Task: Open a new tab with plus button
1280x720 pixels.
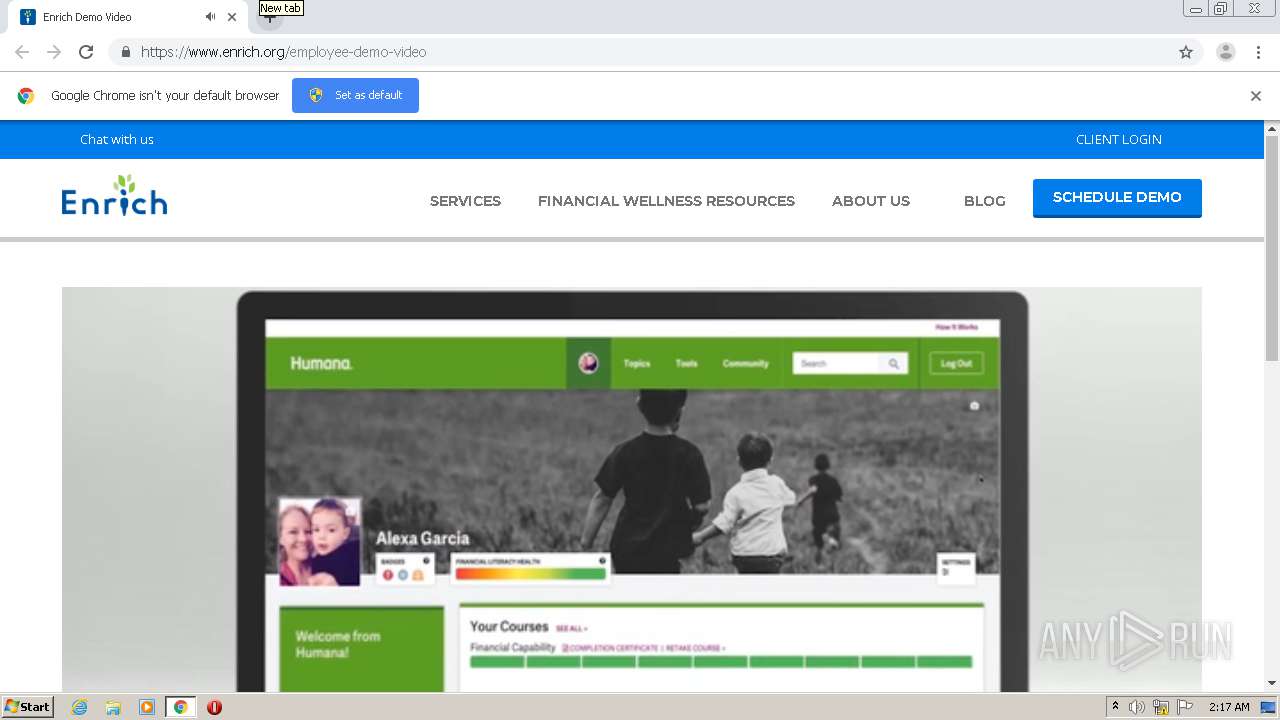Action: pos(269,17)
